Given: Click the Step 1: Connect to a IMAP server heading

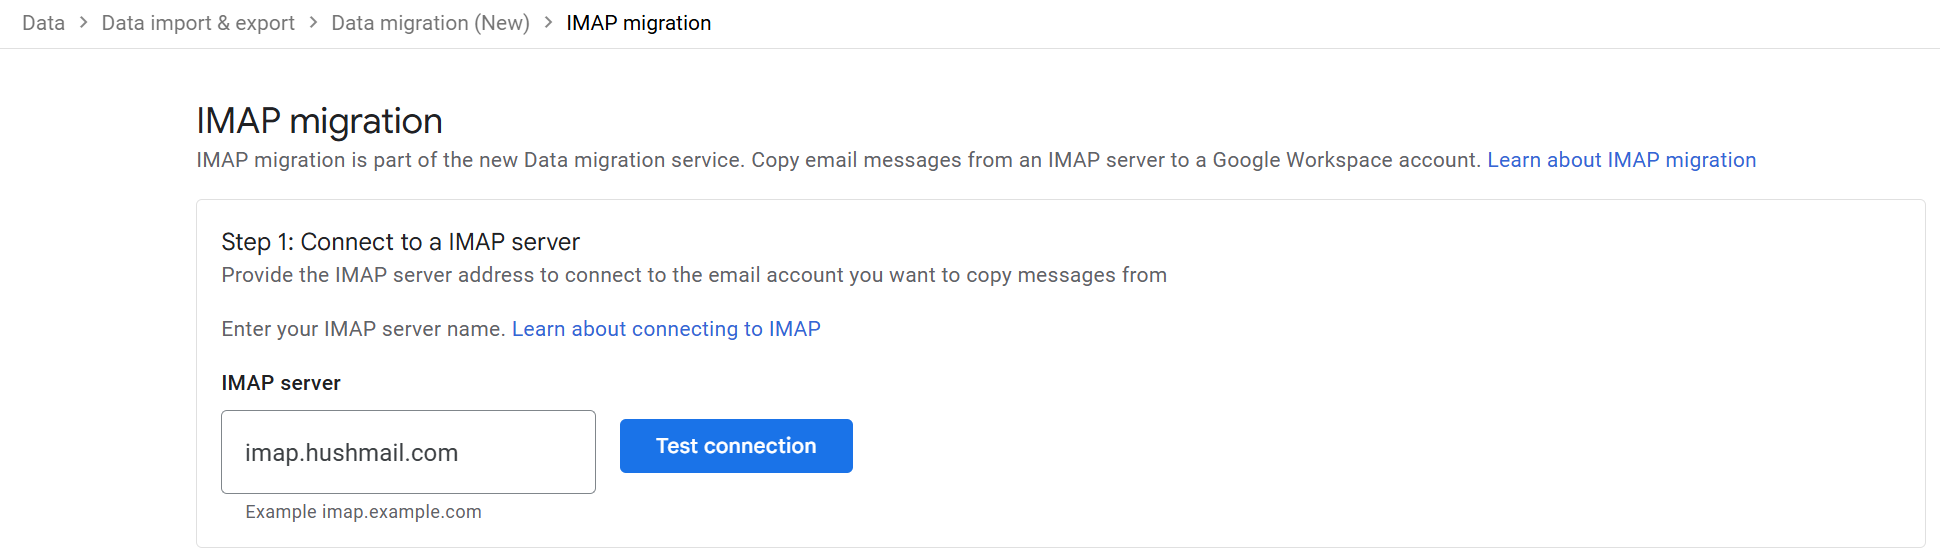Looking at the screenshot, I should point(400,242).
